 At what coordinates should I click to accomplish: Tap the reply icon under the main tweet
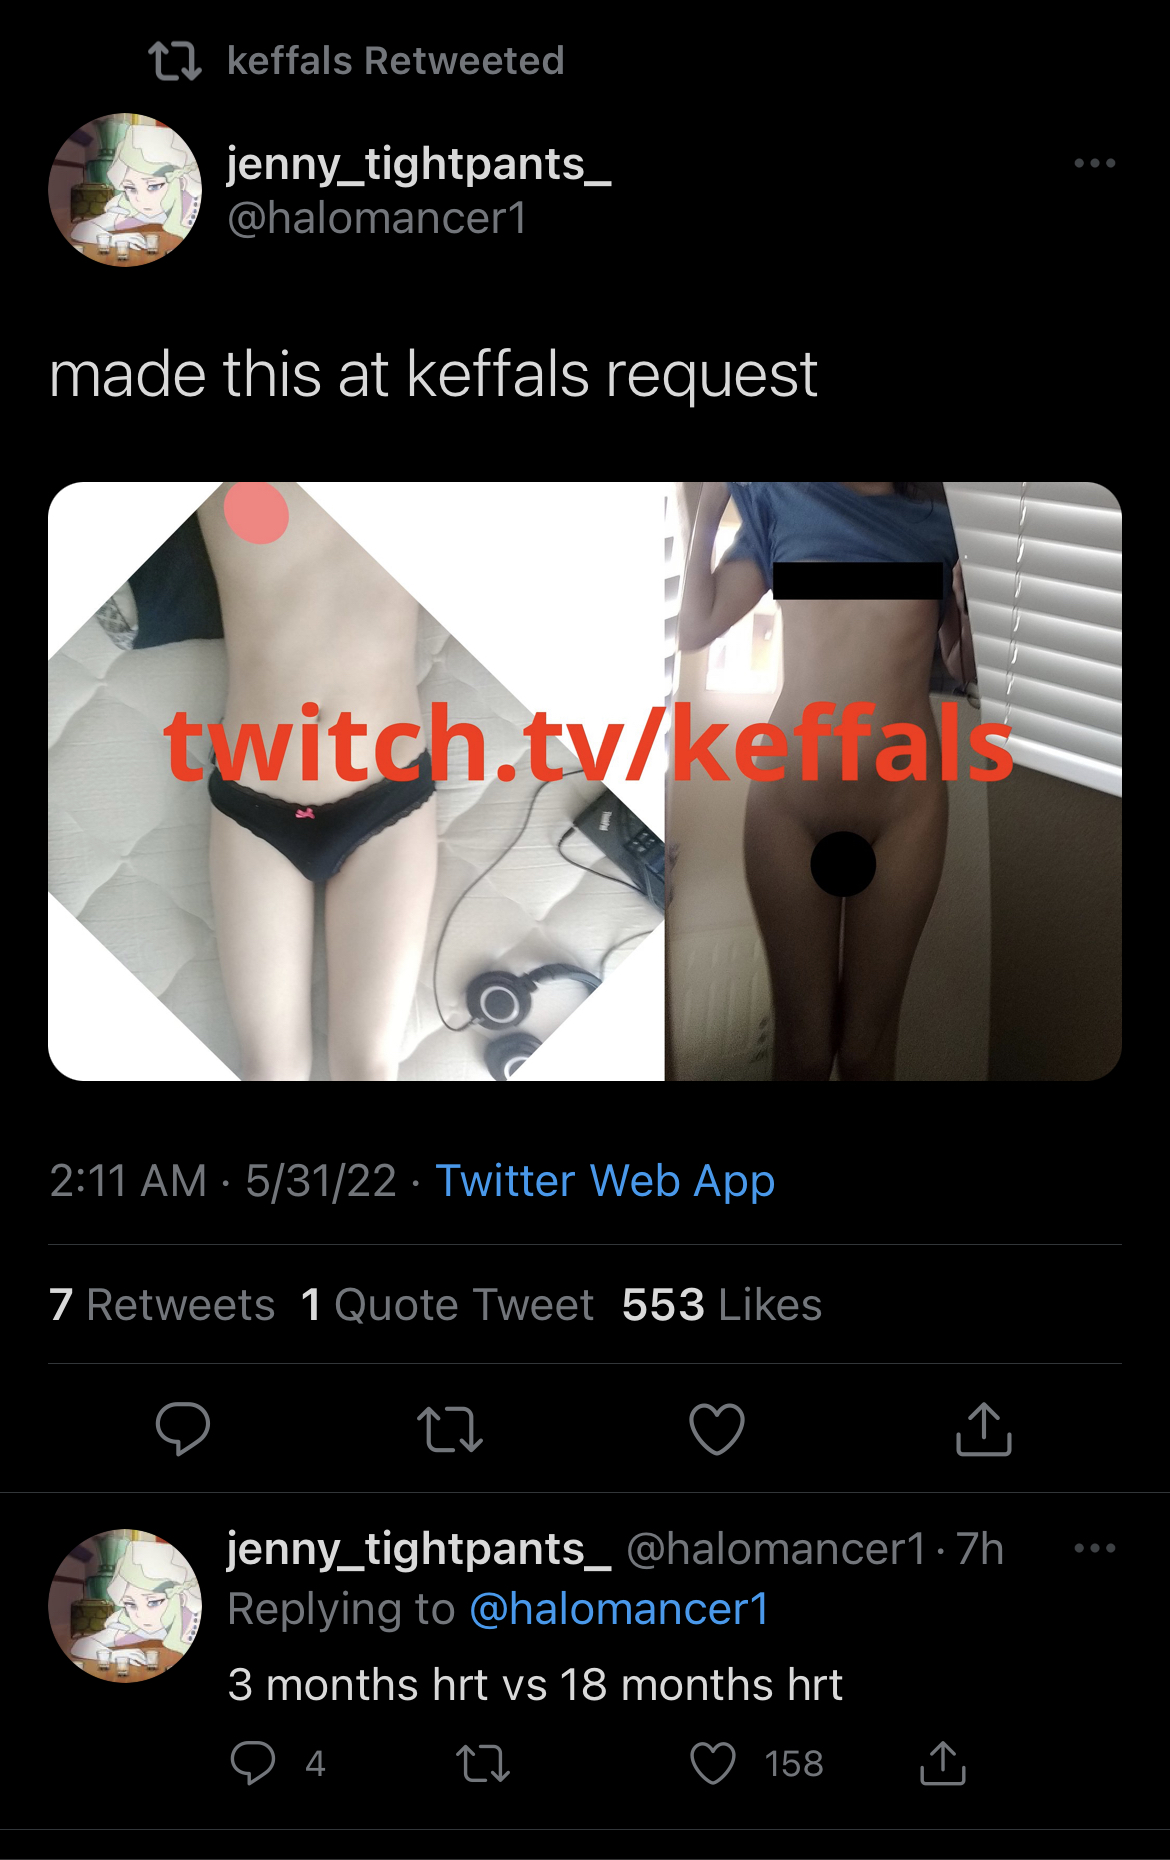[x=183, y=1429]
